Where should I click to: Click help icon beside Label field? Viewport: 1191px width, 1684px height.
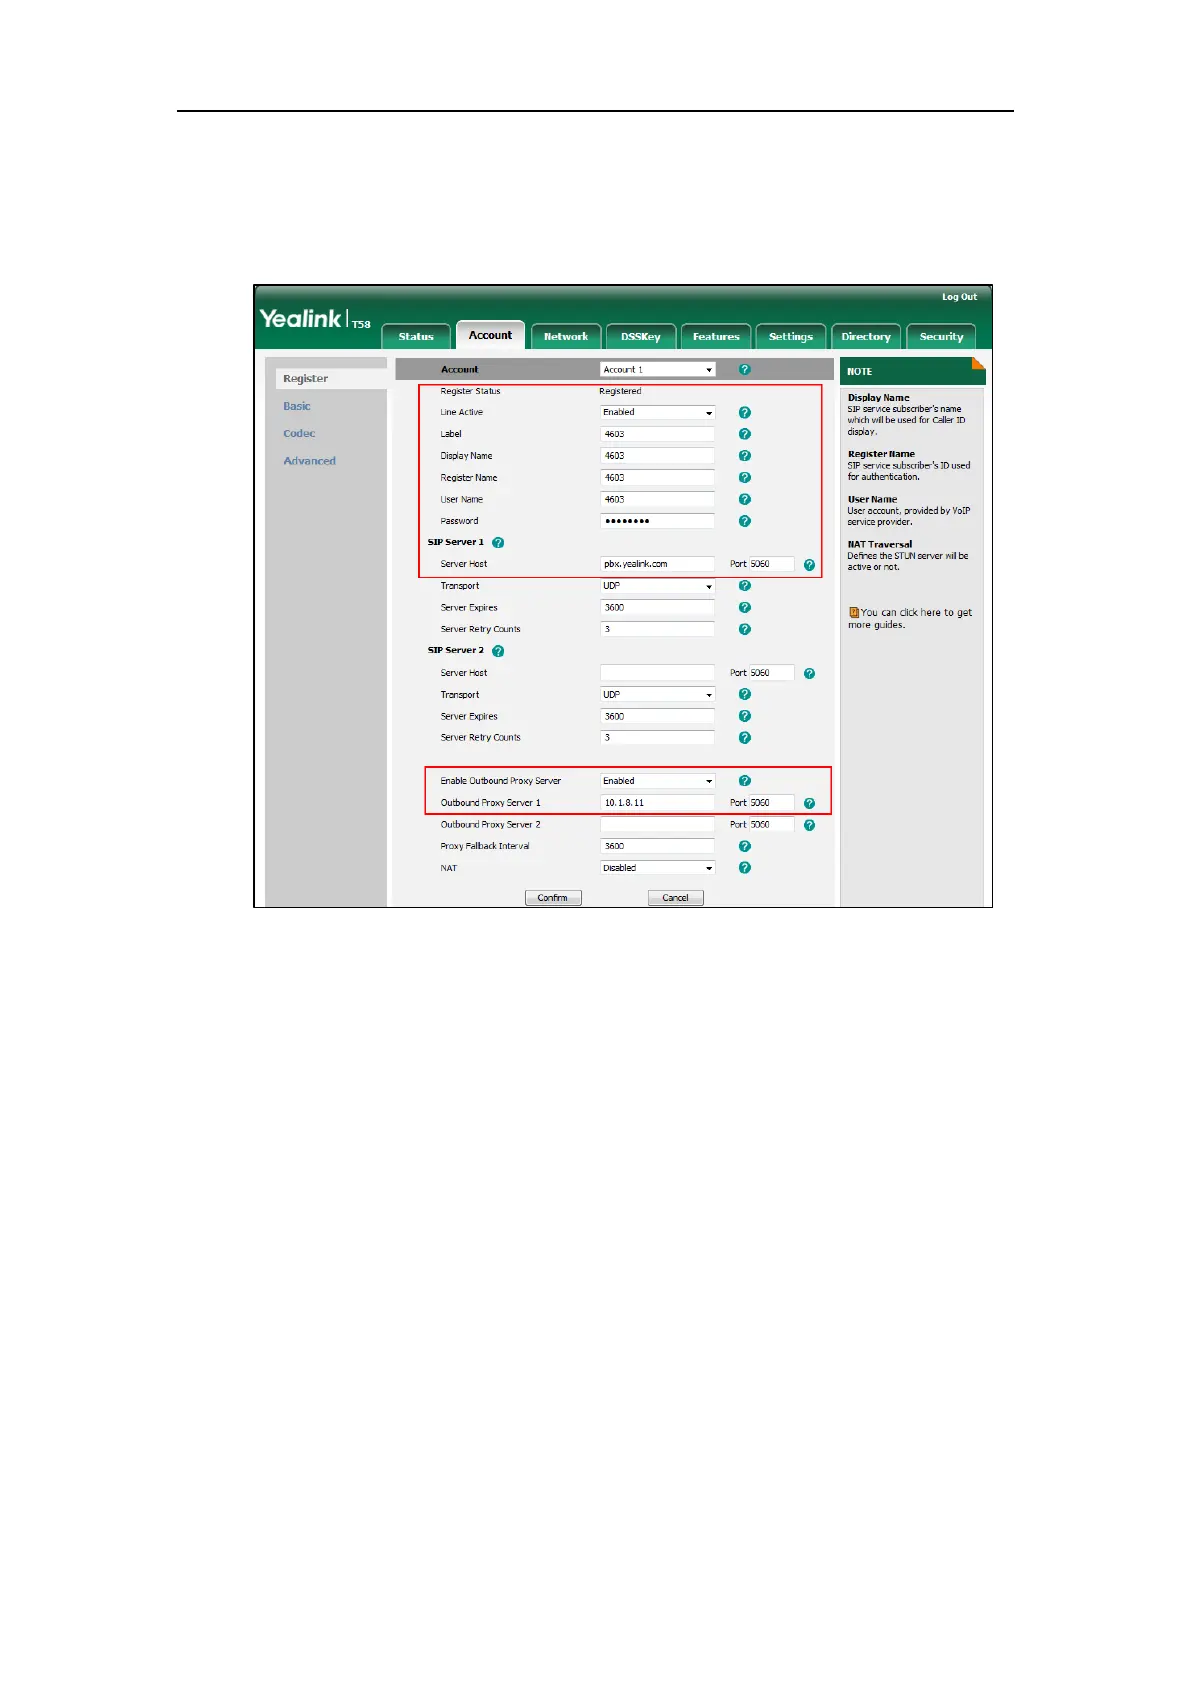coord(744,434)
